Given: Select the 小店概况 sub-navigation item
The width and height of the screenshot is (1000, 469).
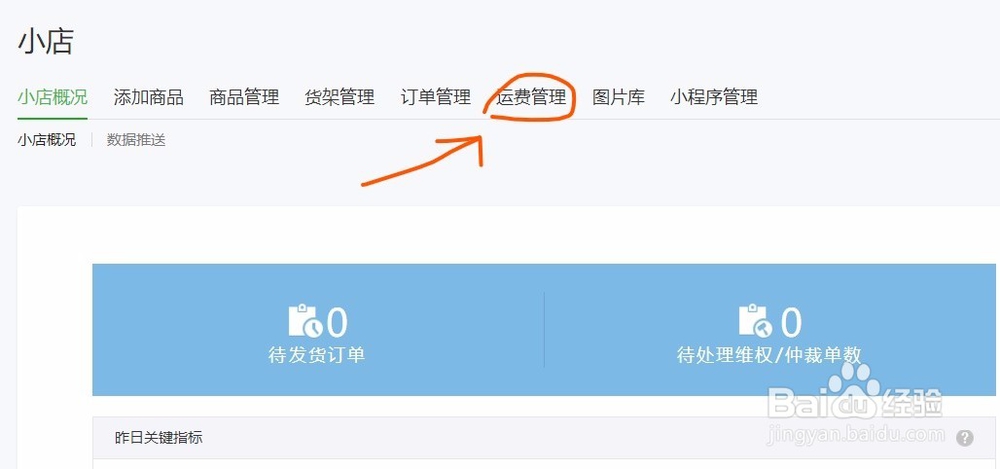Looking at the screenshot, I should coord(47,140).
